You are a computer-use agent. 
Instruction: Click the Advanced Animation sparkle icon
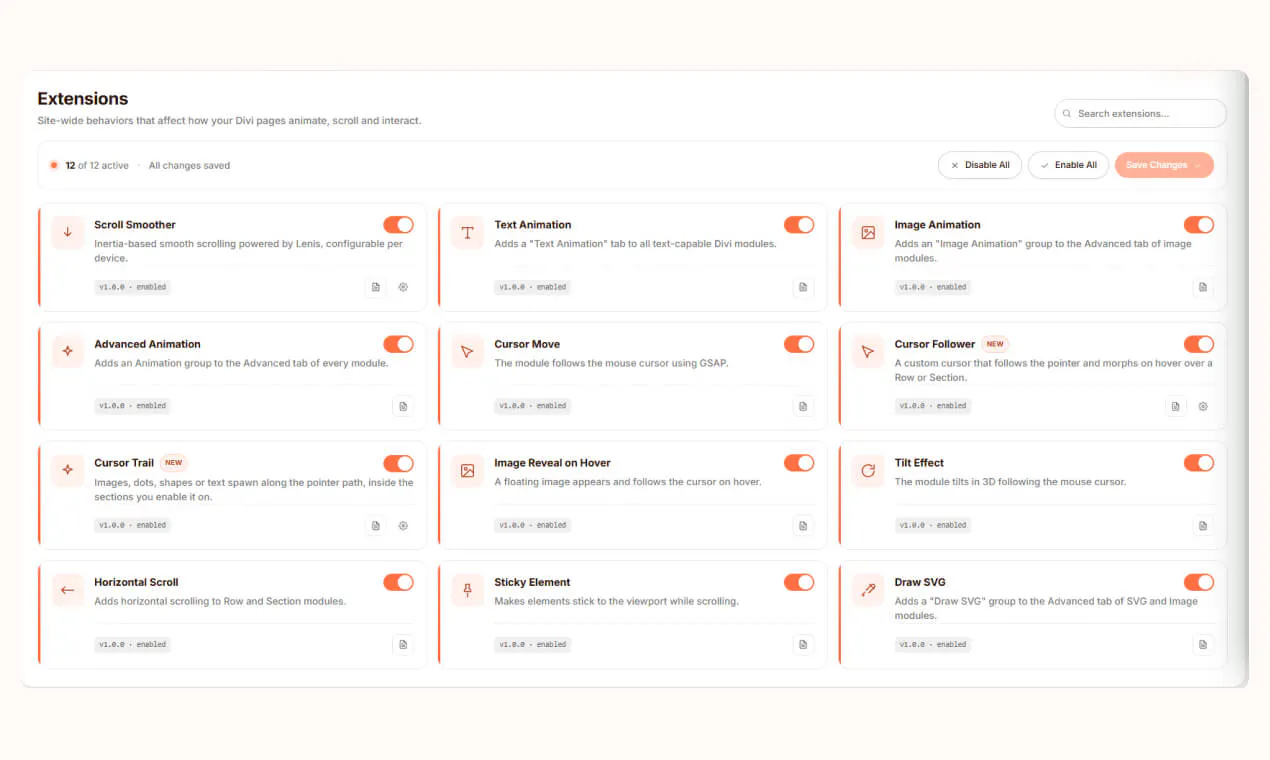tap(68, 352)
